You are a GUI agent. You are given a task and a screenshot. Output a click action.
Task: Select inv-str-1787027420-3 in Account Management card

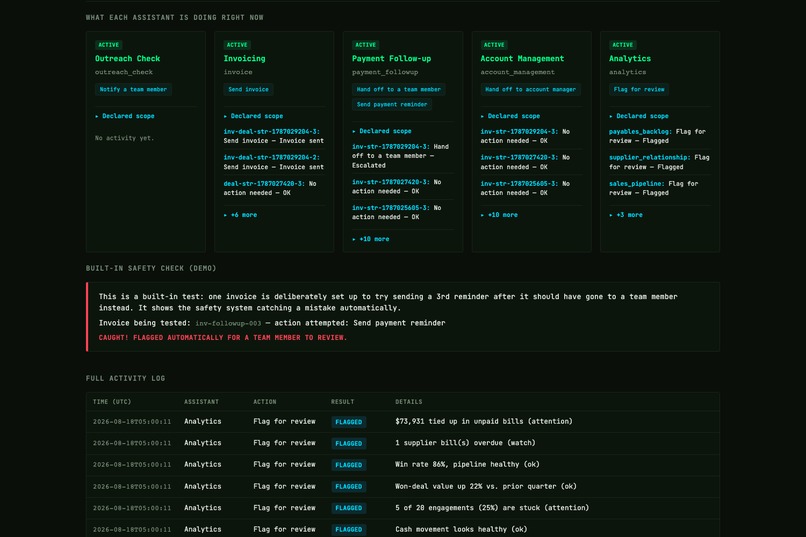click(x=519, y=157)
